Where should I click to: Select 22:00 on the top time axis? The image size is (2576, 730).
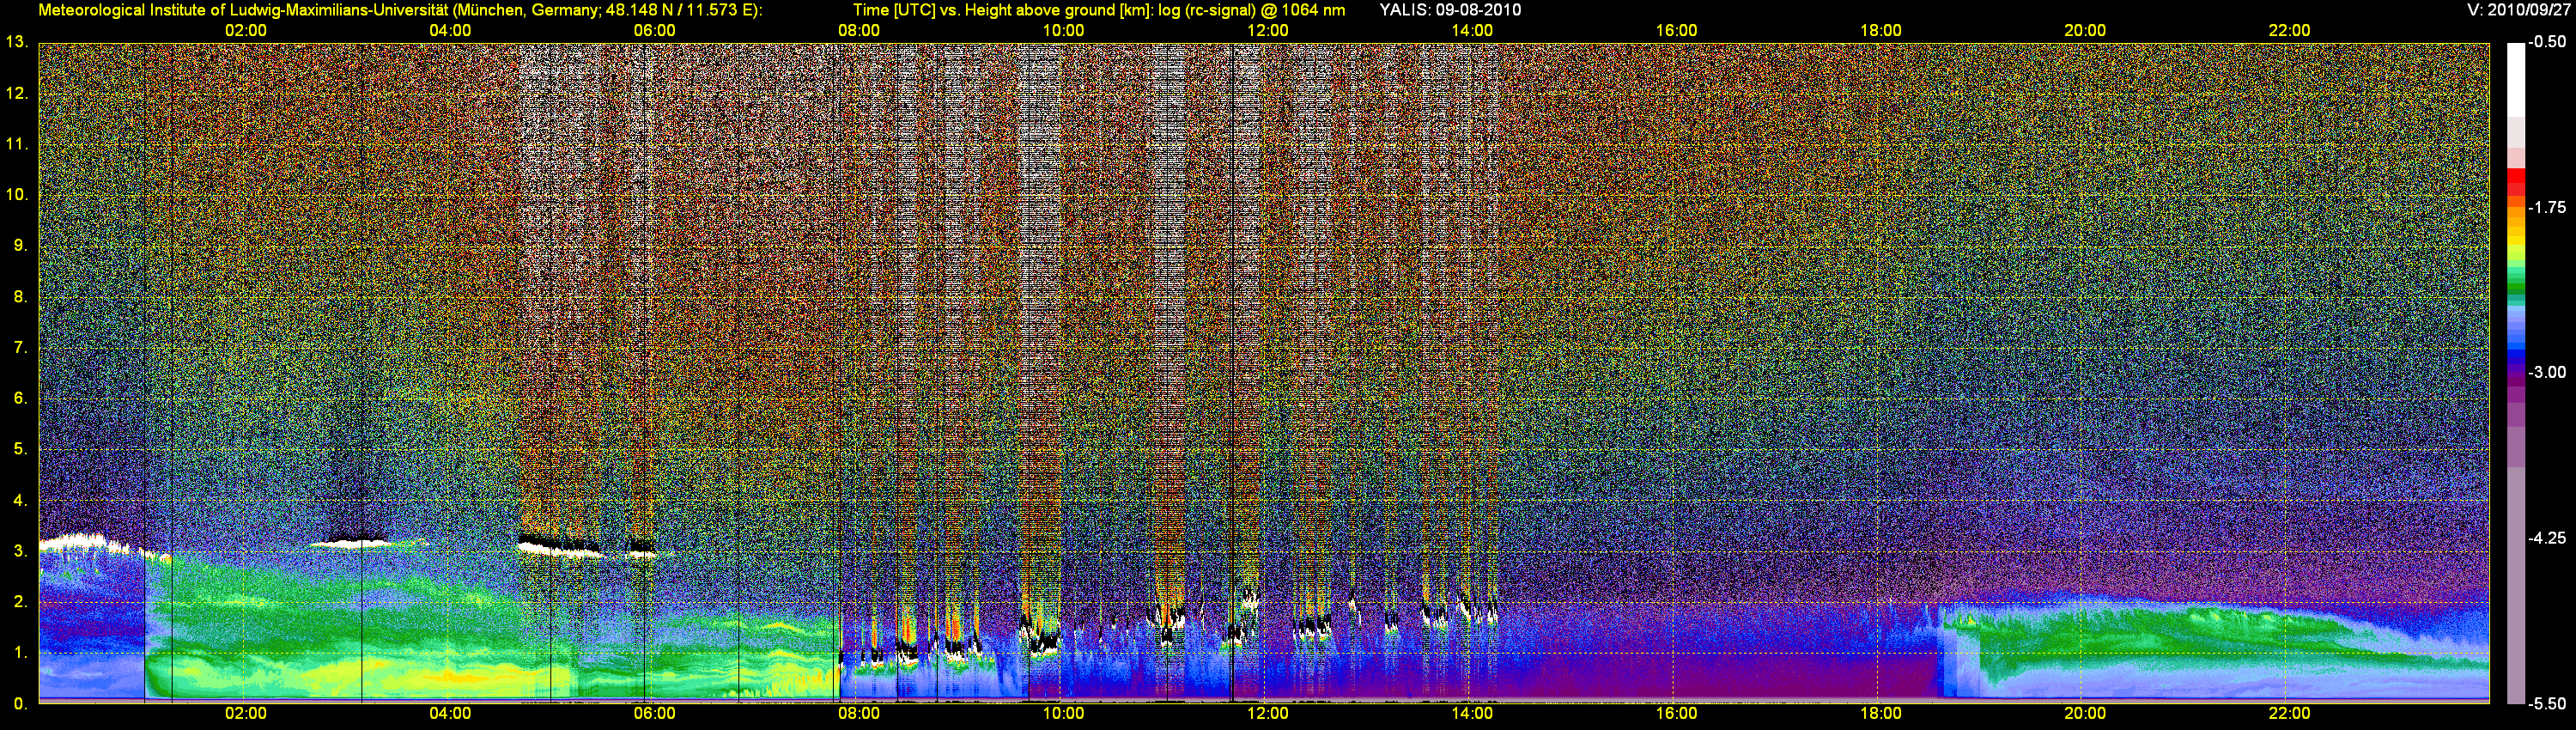[x=2289, y=31]
